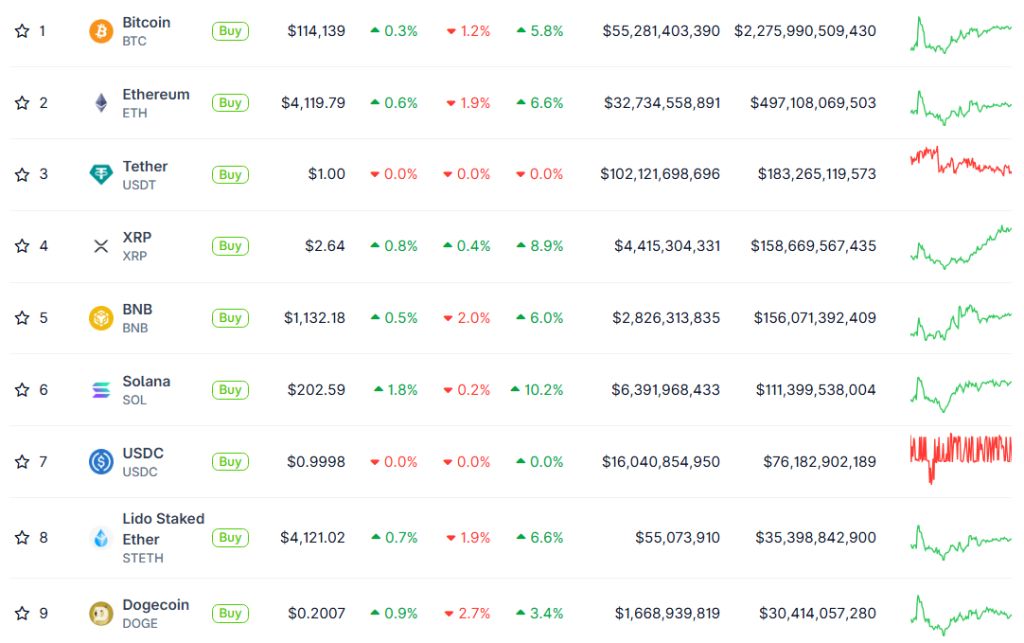This screenshot has height=643, width=1024.
Task: Open the BNB coin name link
Action: tap(137, 310)
